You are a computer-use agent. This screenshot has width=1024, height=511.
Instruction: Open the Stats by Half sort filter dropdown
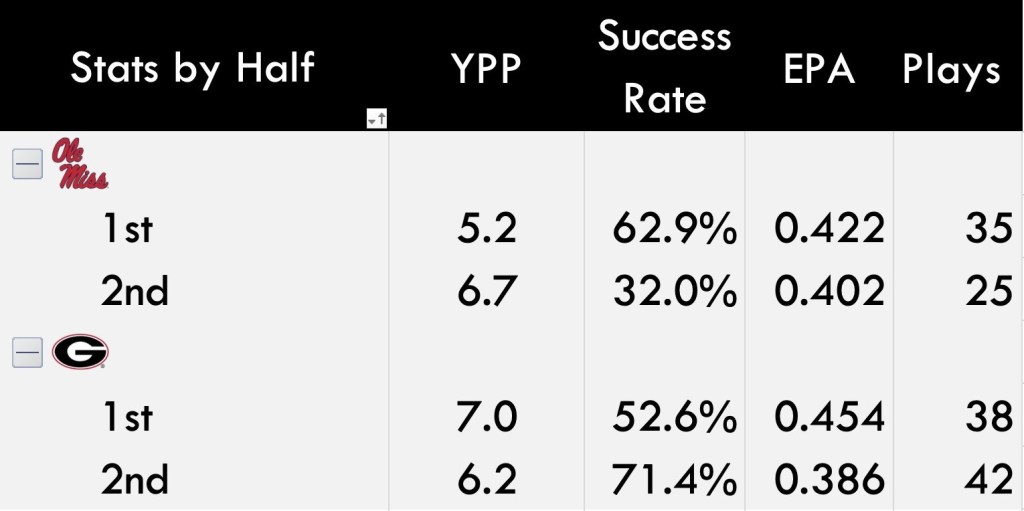point(376,120)
